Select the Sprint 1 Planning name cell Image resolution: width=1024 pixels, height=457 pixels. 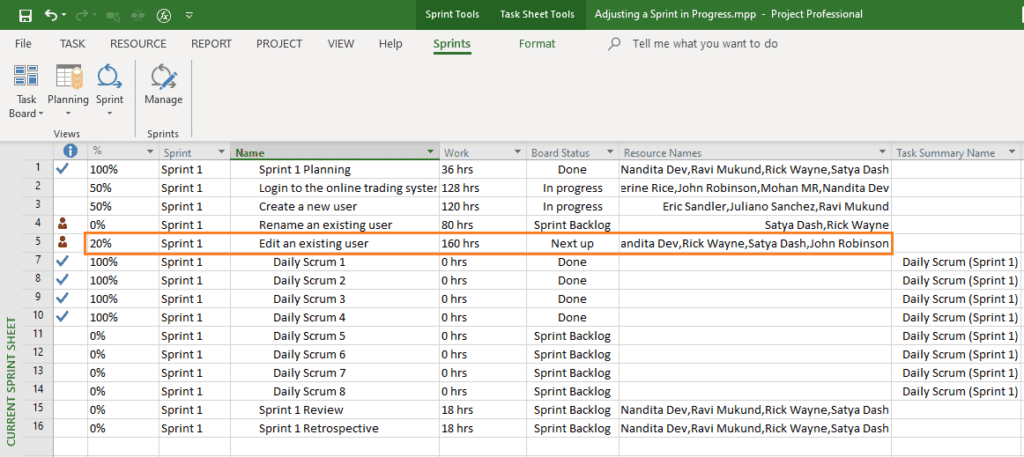point(334,170)
